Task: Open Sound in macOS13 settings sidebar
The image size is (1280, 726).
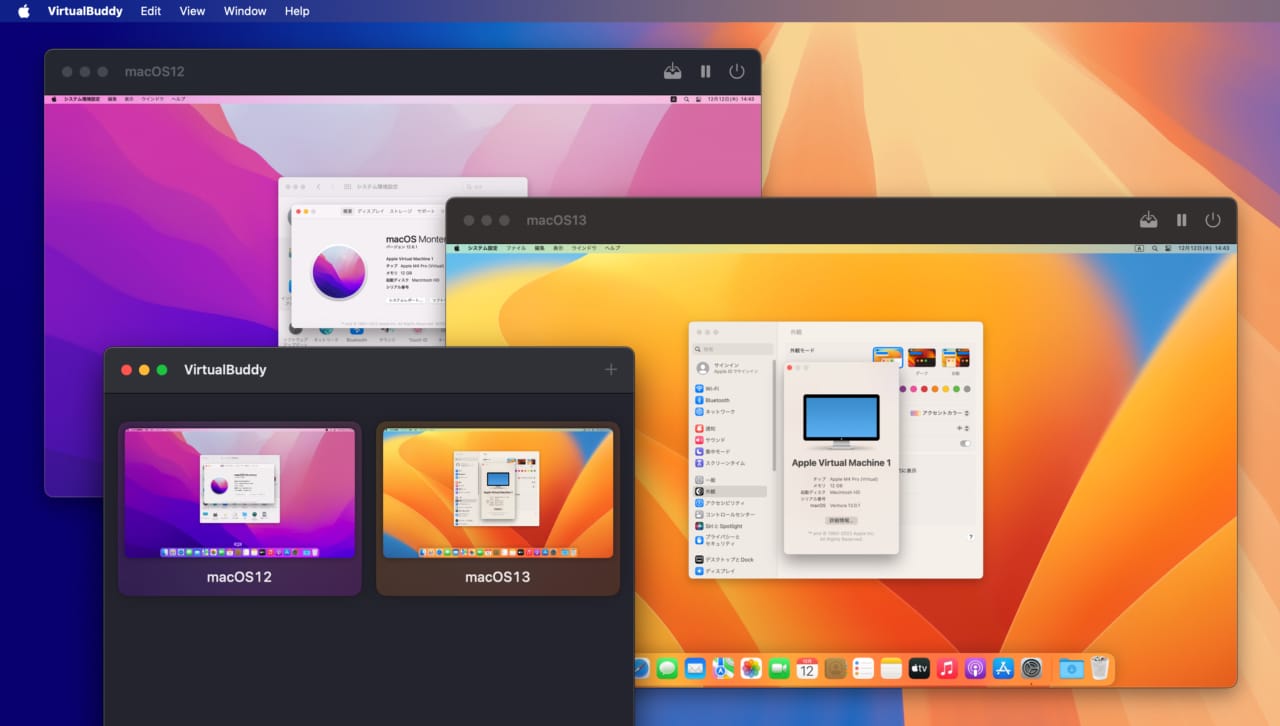Action: click(x=729, y=440)
